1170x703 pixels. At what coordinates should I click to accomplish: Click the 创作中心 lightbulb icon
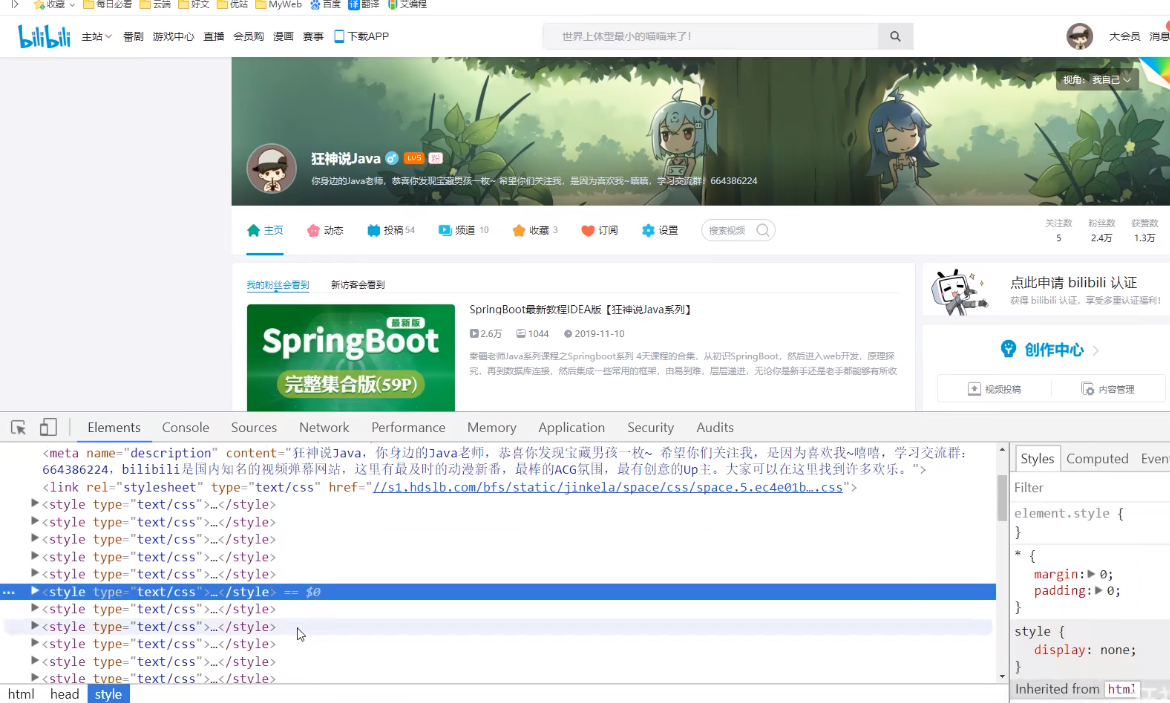pos(1008,349)
